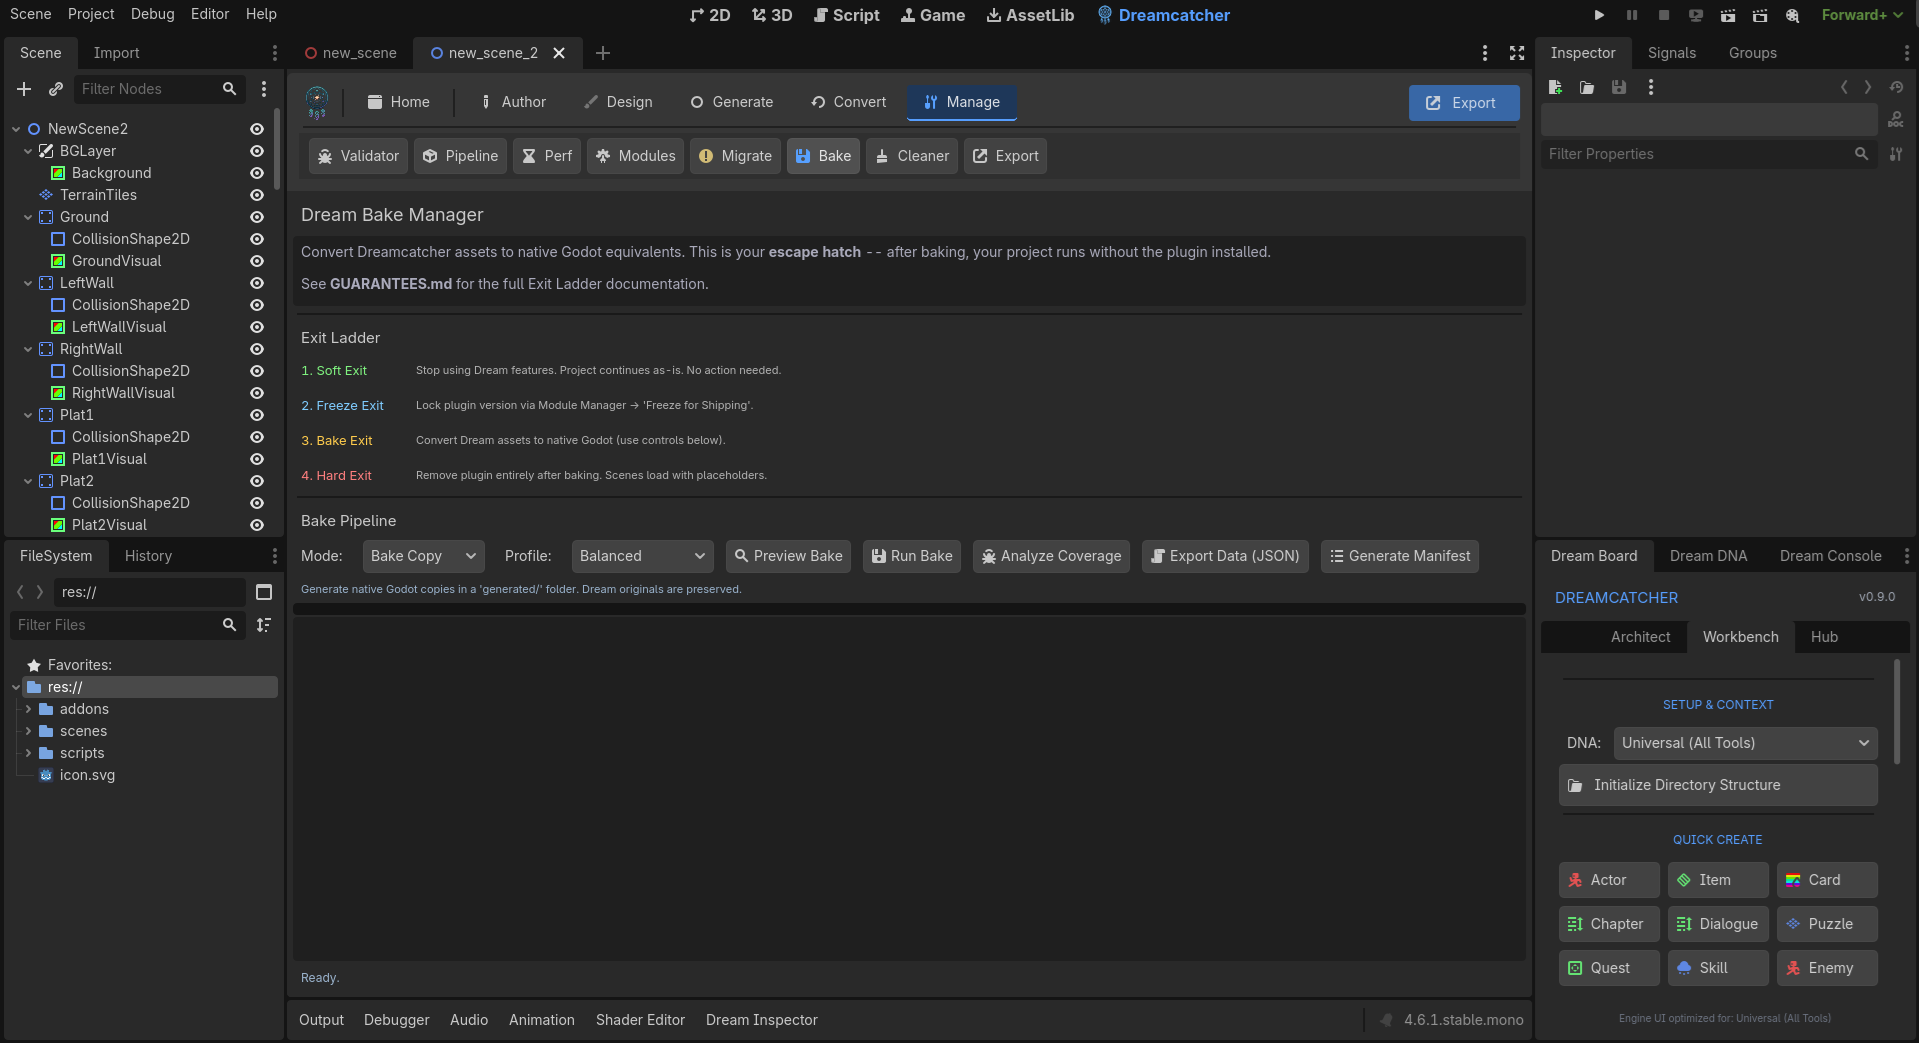Viewport: 1919px width, 1043px height.
Task: Open FileSystem sort options icon
Action: (x=264, y=625)
